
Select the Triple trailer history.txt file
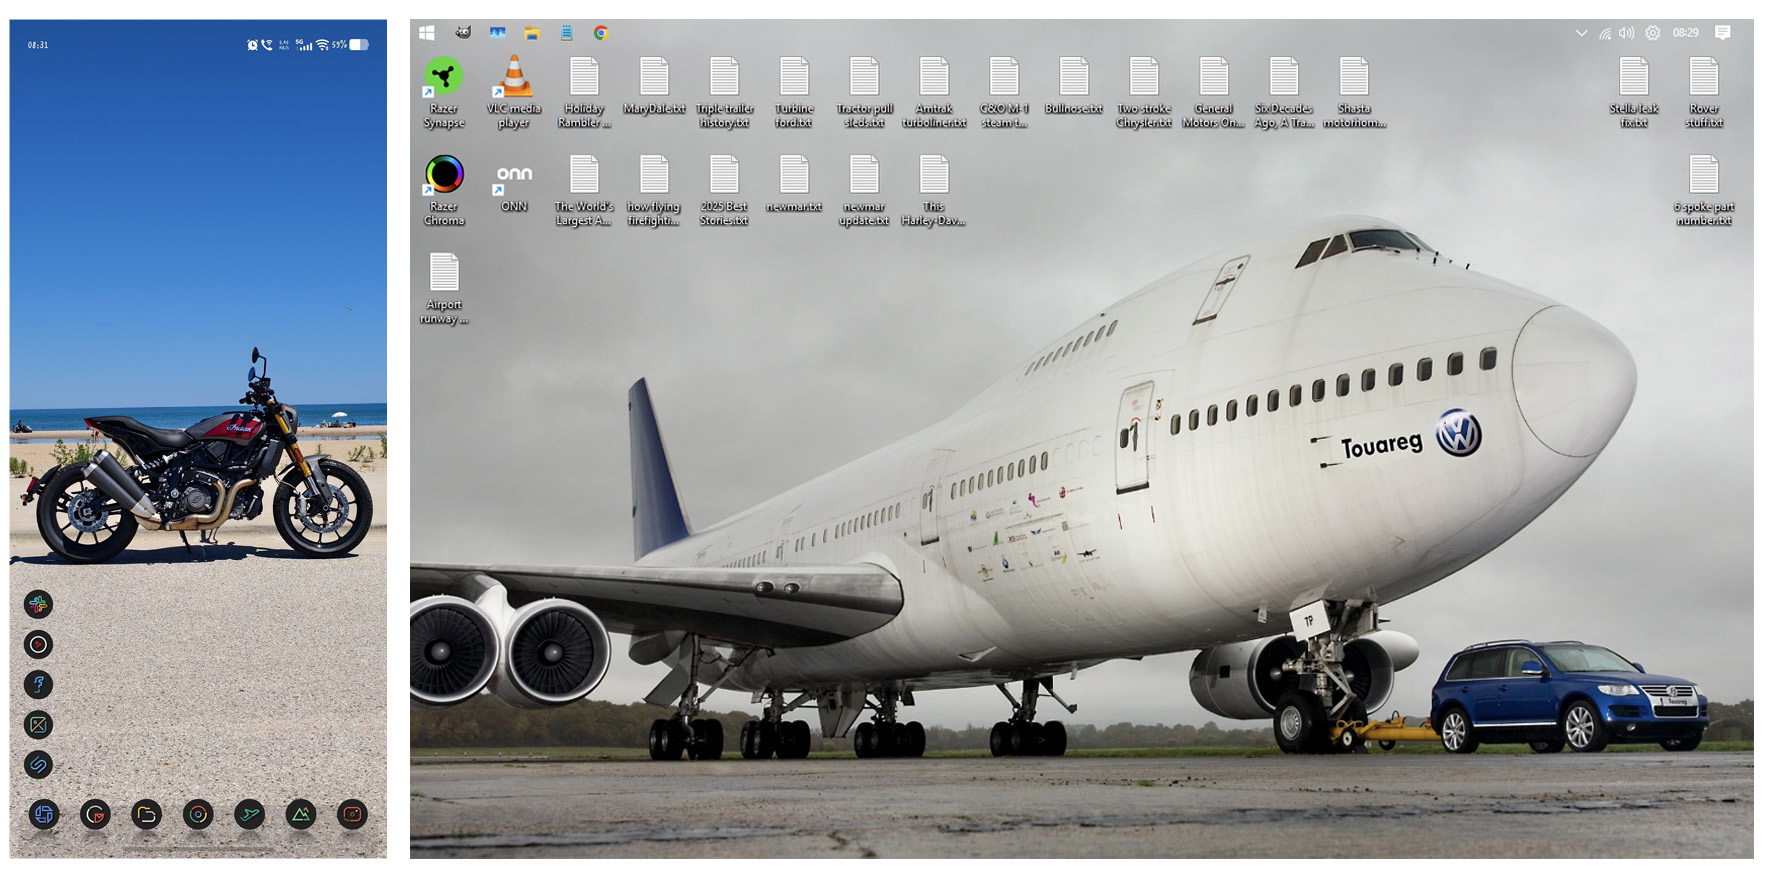(724, 93)
